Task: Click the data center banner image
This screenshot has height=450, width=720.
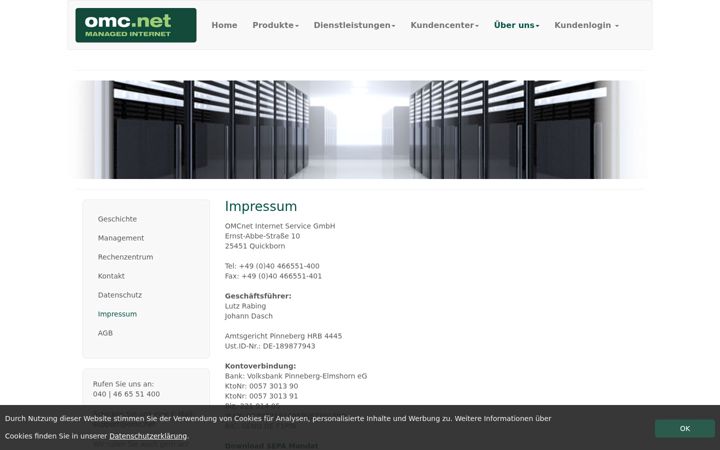Action: (360, 129)
